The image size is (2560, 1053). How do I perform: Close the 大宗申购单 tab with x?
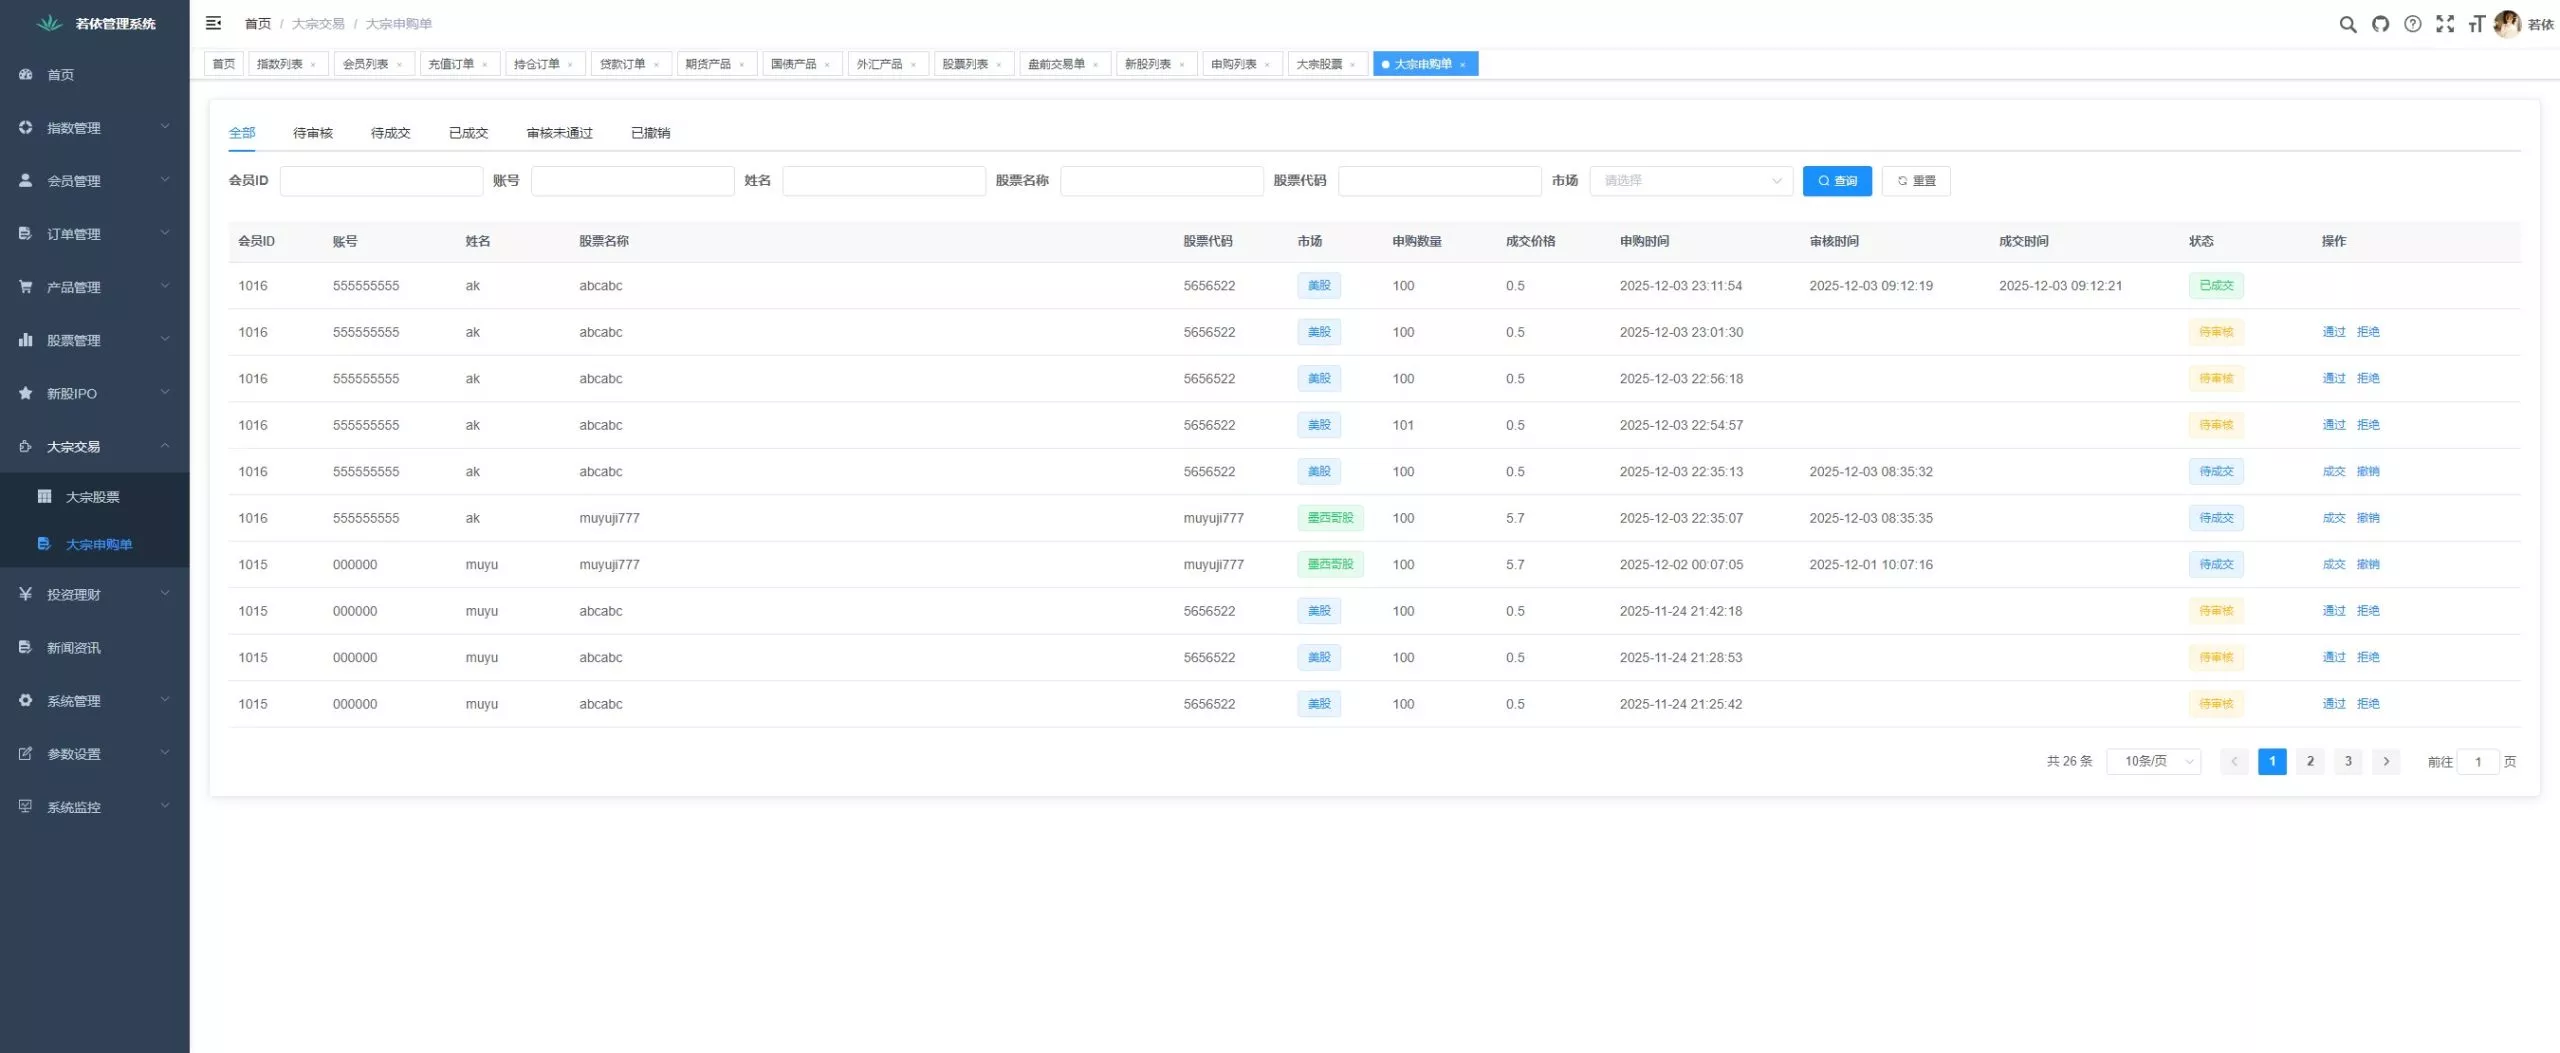point(1462,65)
